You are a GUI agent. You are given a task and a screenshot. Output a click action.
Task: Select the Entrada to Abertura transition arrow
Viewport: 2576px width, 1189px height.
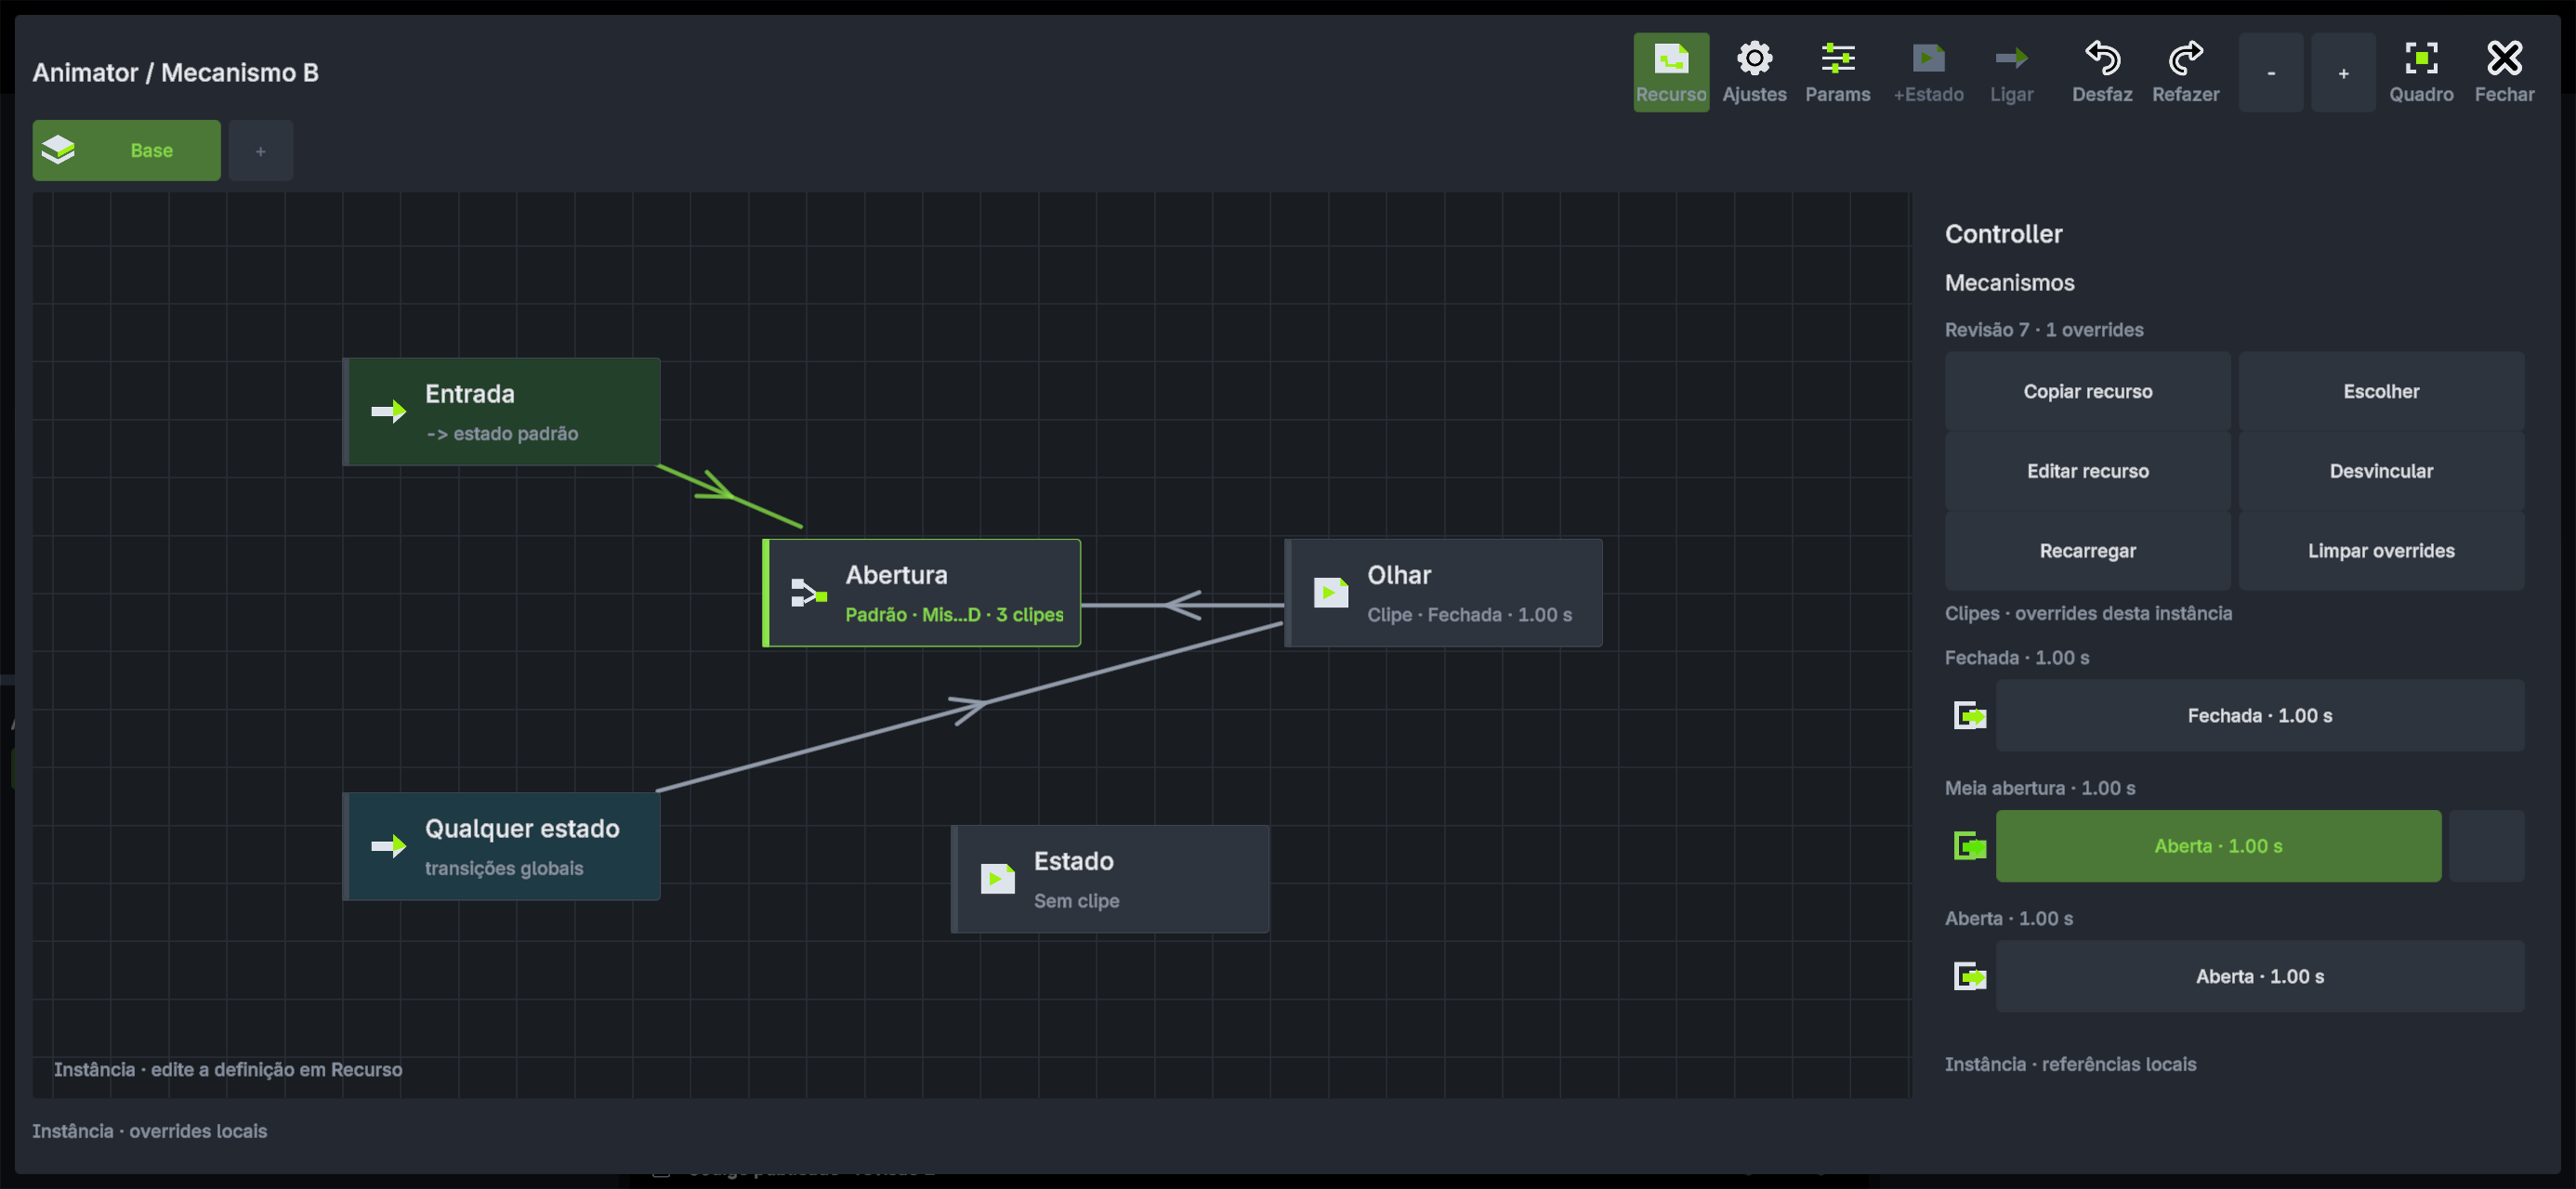(729, 495)
